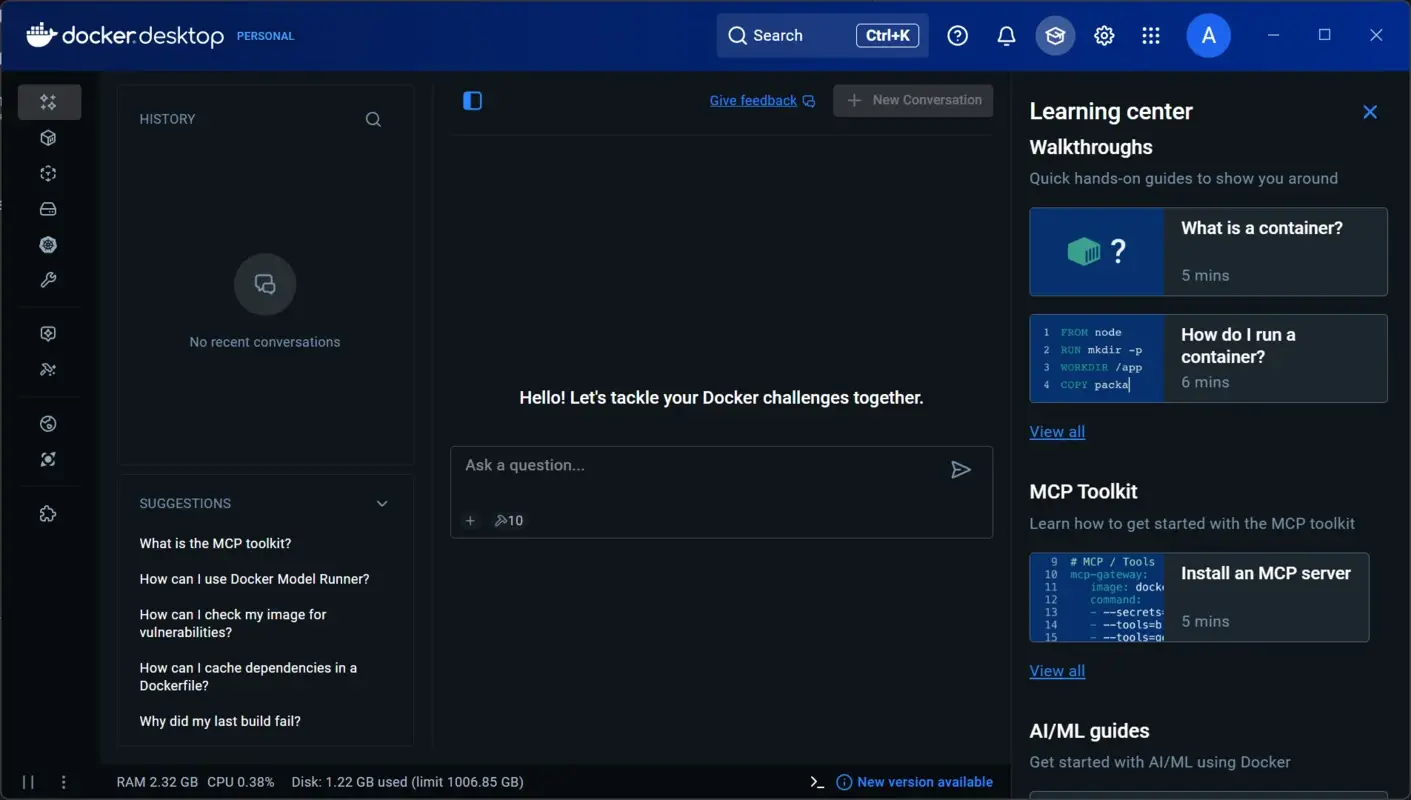Open the apps grid menu in the title bar
Viewport: 1411px width, 800px height.
1150,35
